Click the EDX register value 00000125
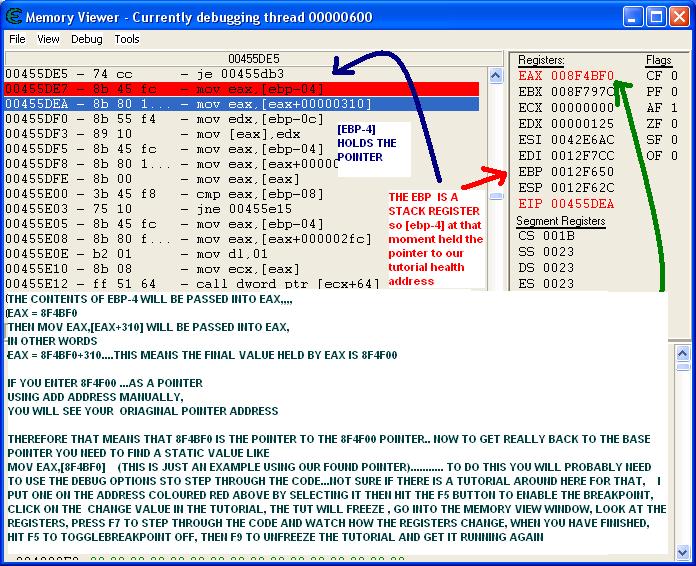The width and height of the screenshot is (696, 566). point(582,124)
